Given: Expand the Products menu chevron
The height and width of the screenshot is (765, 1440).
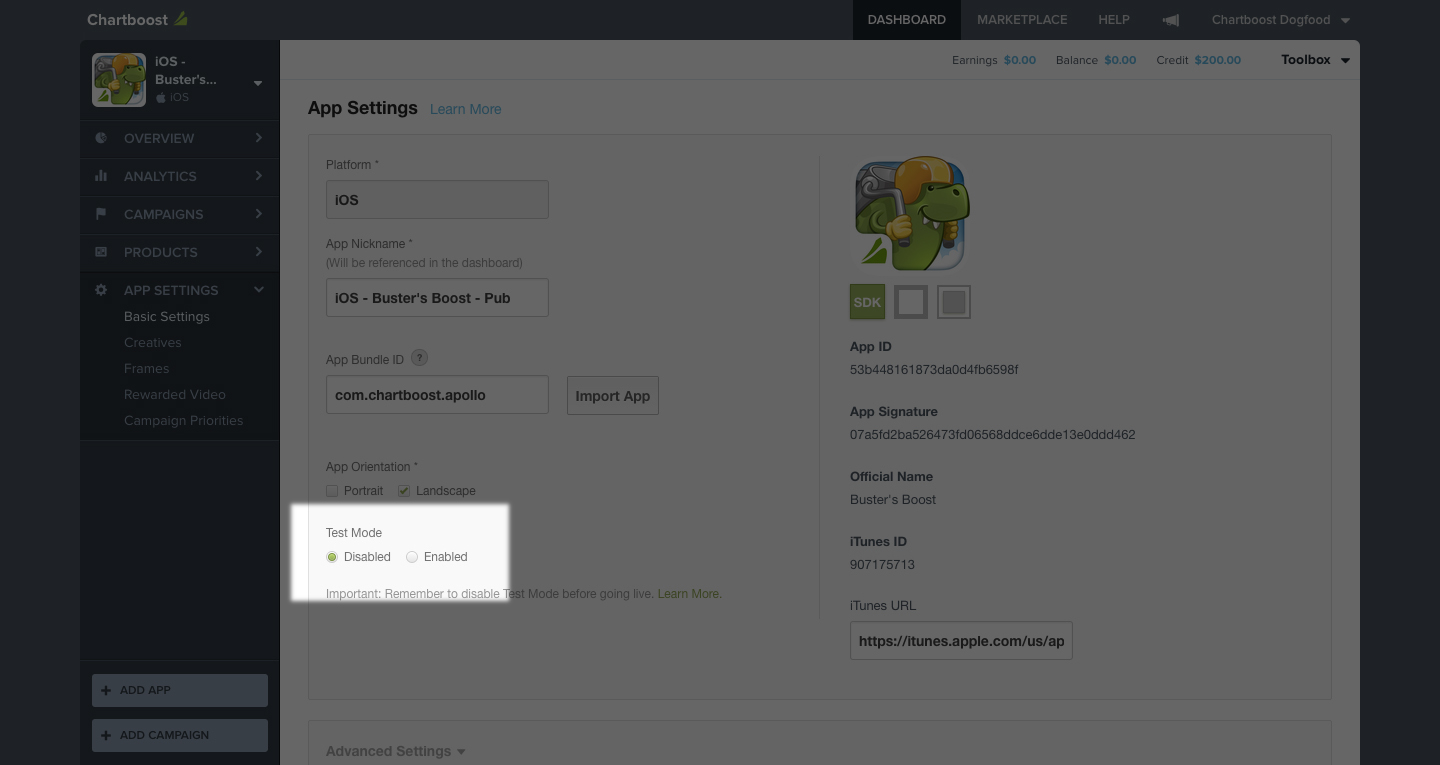Looking at the screenshot, I should [259, 252].
